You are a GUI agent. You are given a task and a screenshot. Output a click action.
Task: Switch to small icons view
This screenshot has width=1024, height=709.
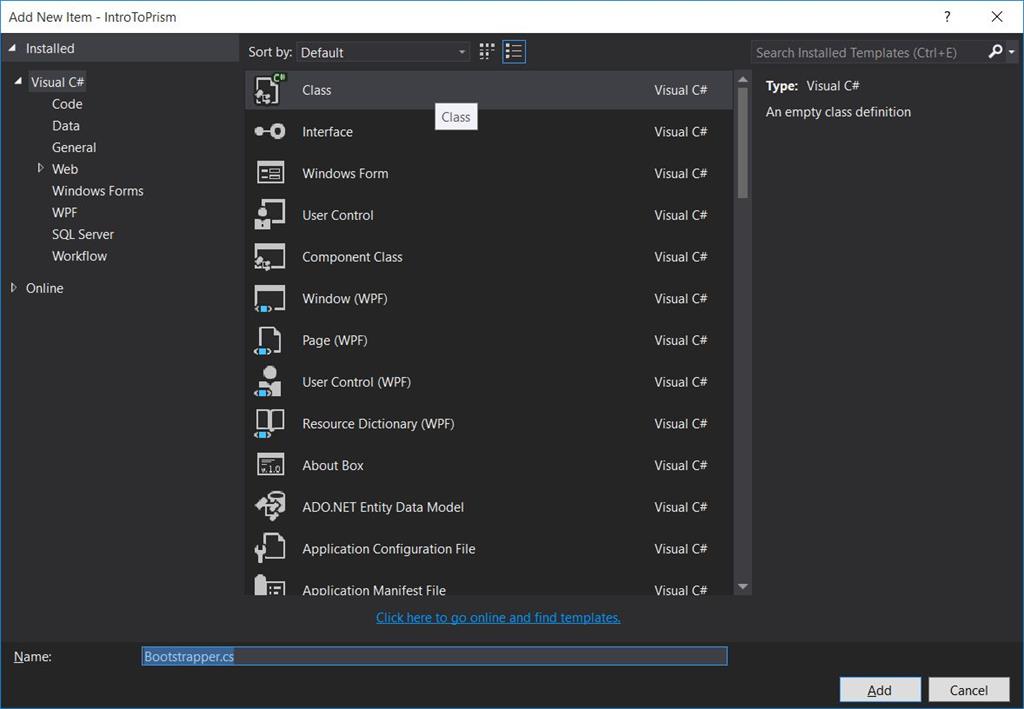coord(487,52)
